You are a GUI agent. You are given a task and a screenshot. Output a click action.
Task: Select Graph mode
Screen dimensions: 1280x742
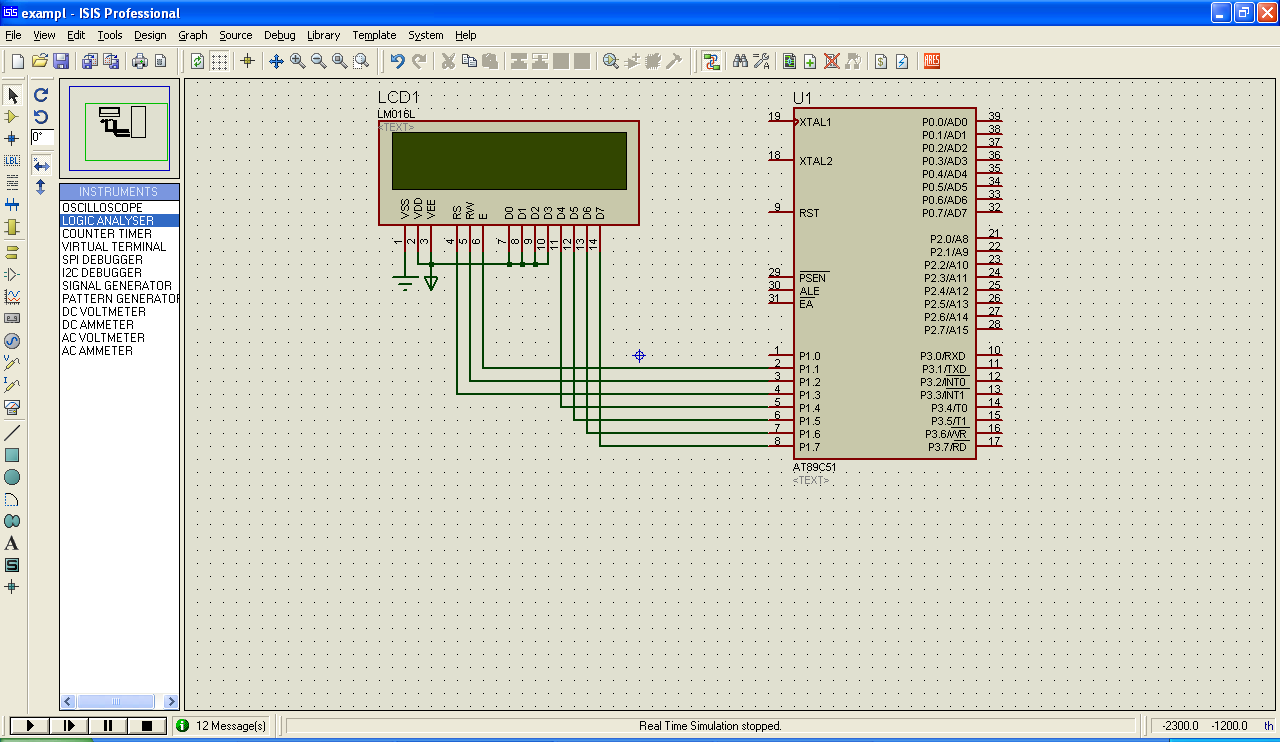12,297
